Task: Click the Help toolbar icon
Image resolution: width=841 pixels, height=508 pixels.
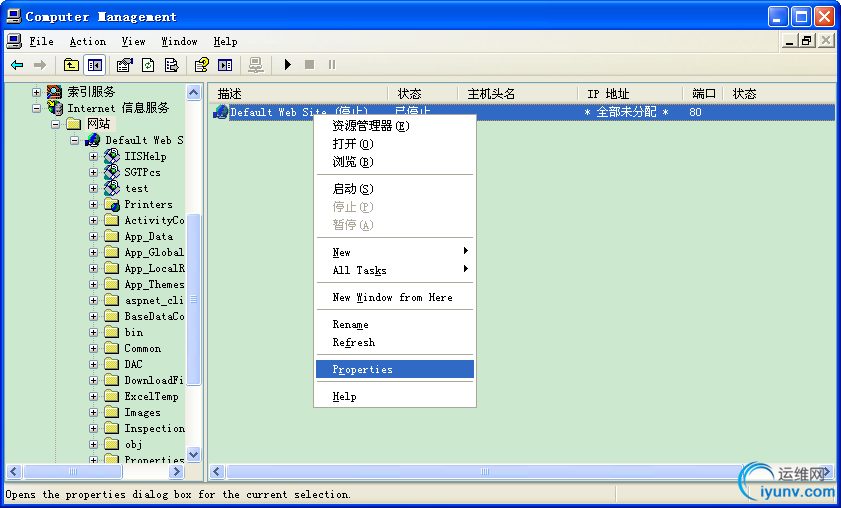Action: pos(202,65)
